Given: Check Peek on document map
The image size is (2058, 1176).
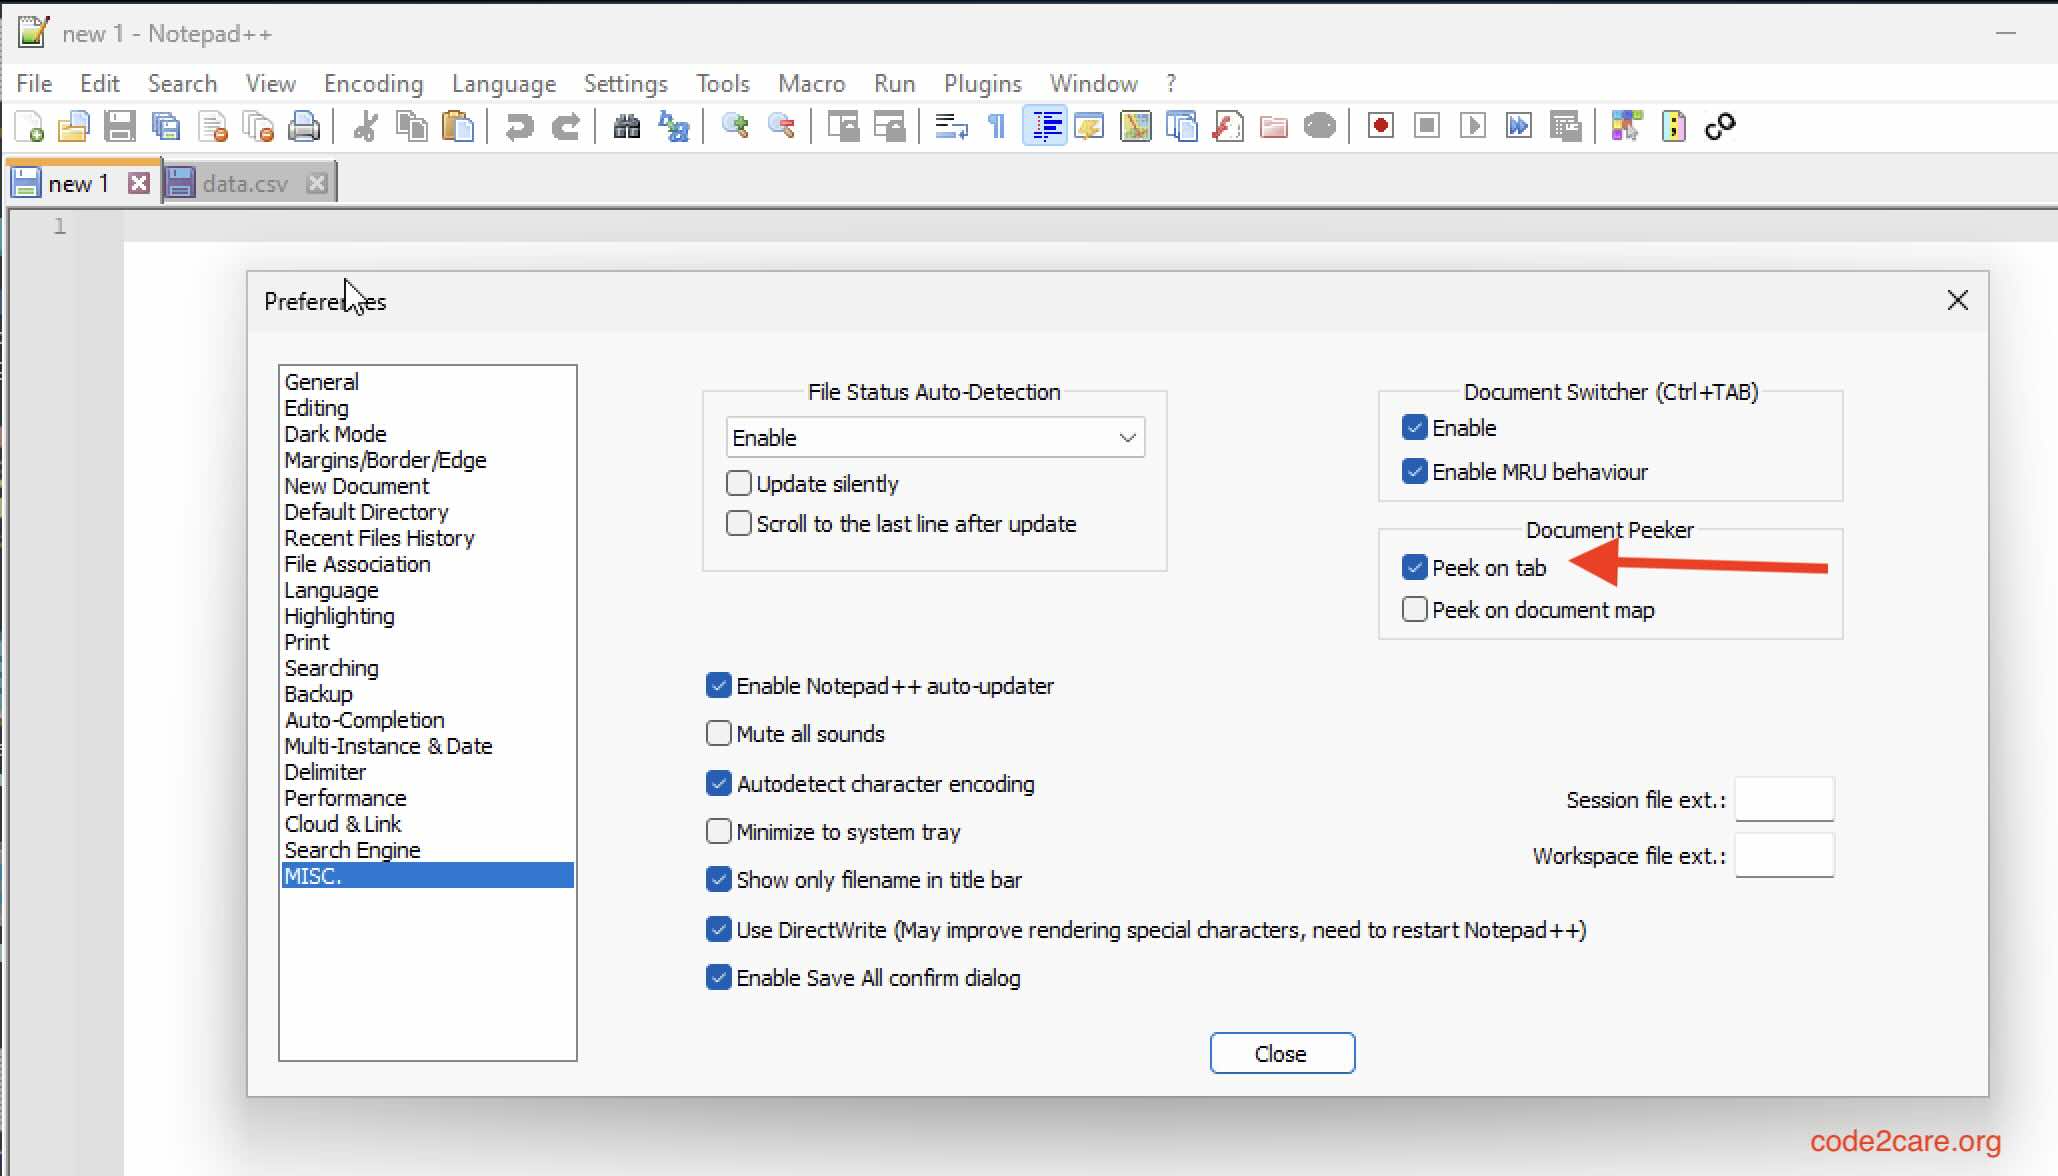Looking at the screenshot, I should point(1414,609).
